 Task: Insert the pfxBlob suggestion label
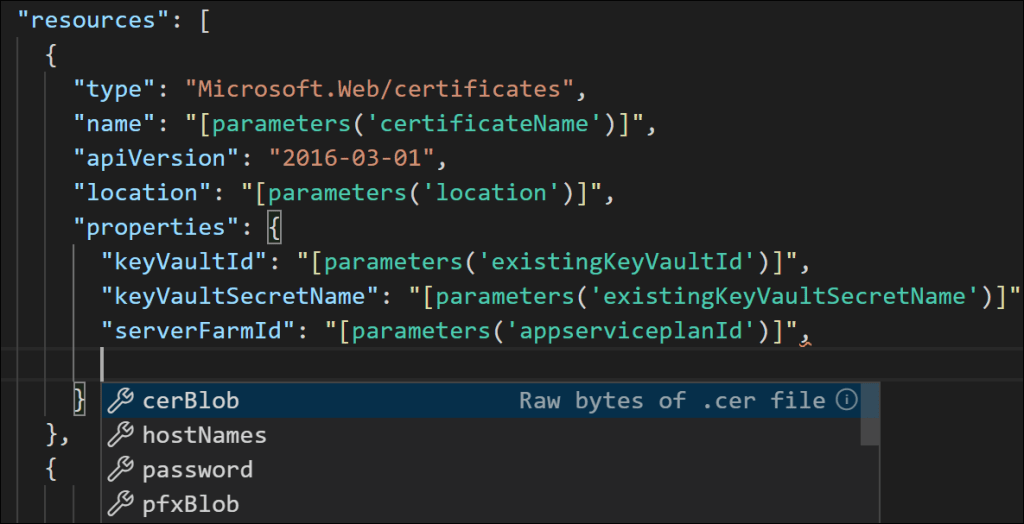pos(190,504)
